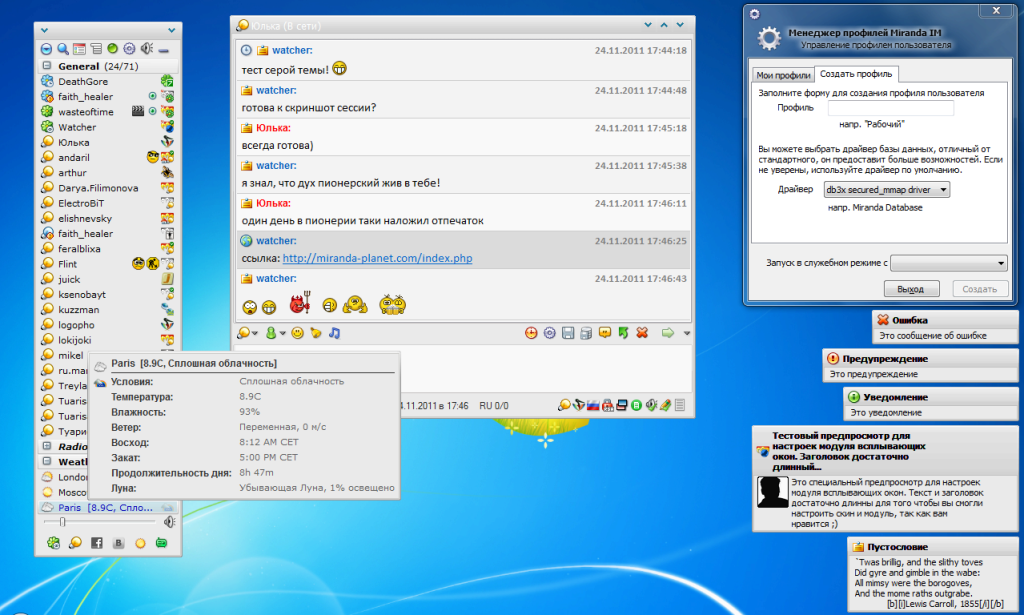
Task: Select contact wasteofstime row named wasteoftime
Action: 107,112
